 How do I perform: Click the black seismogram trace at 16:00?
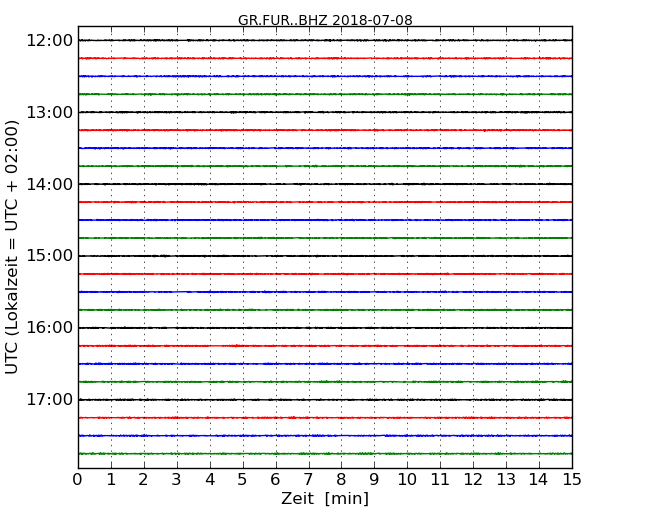tap(325, 328)
